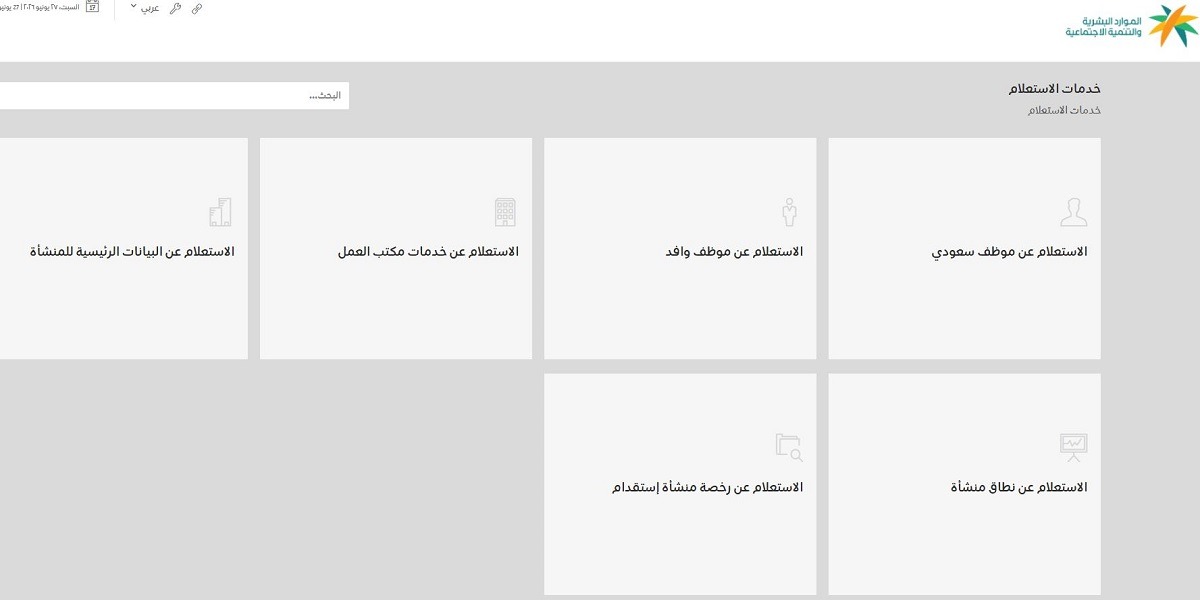Open الاستعلام عن موظف سعودي card

point(965,248)
